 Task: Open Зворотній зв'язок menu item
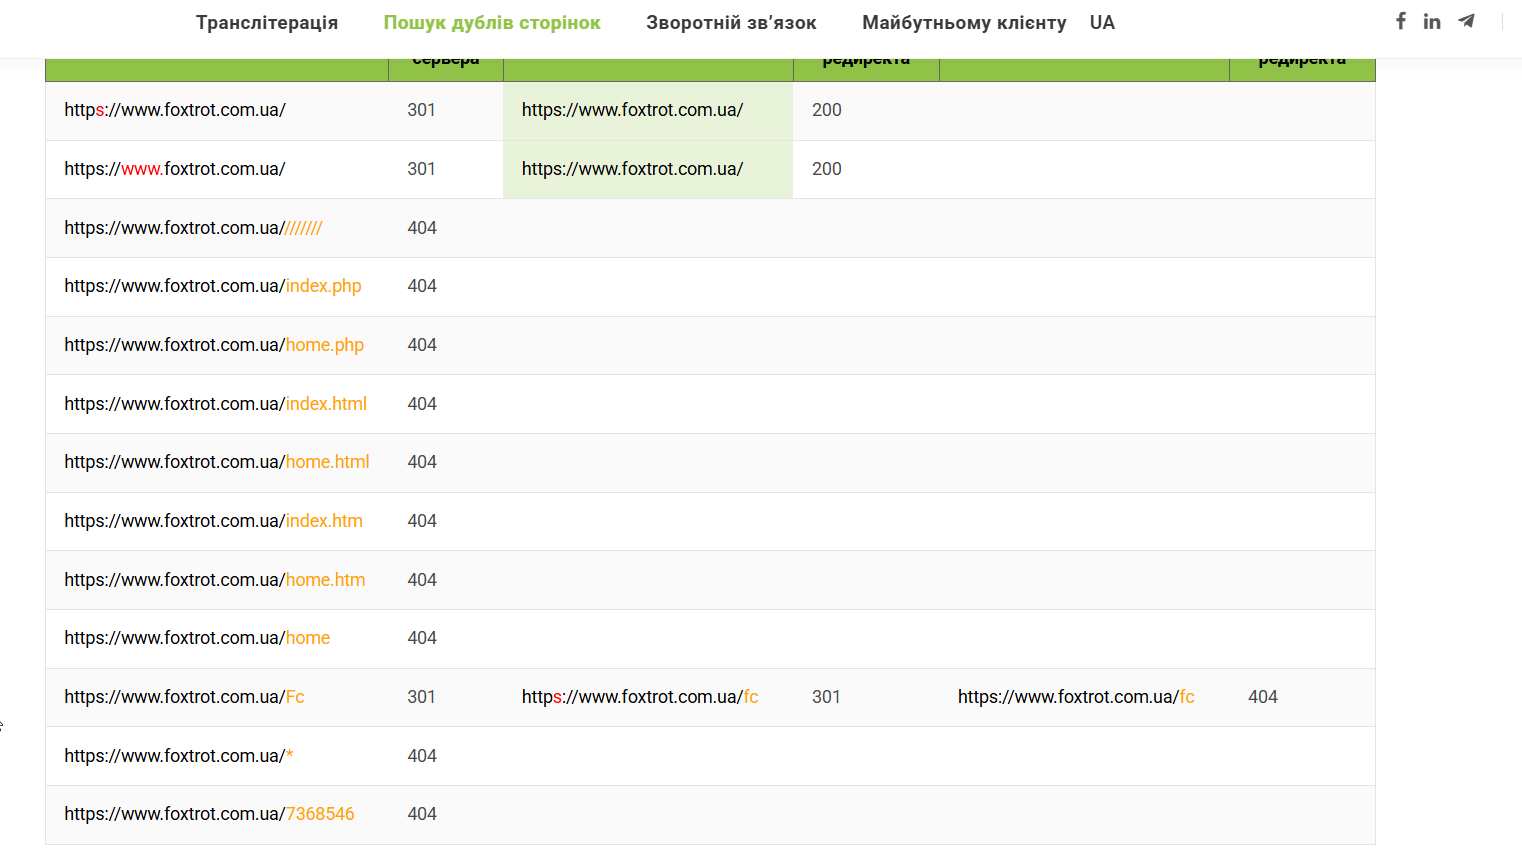731,22
